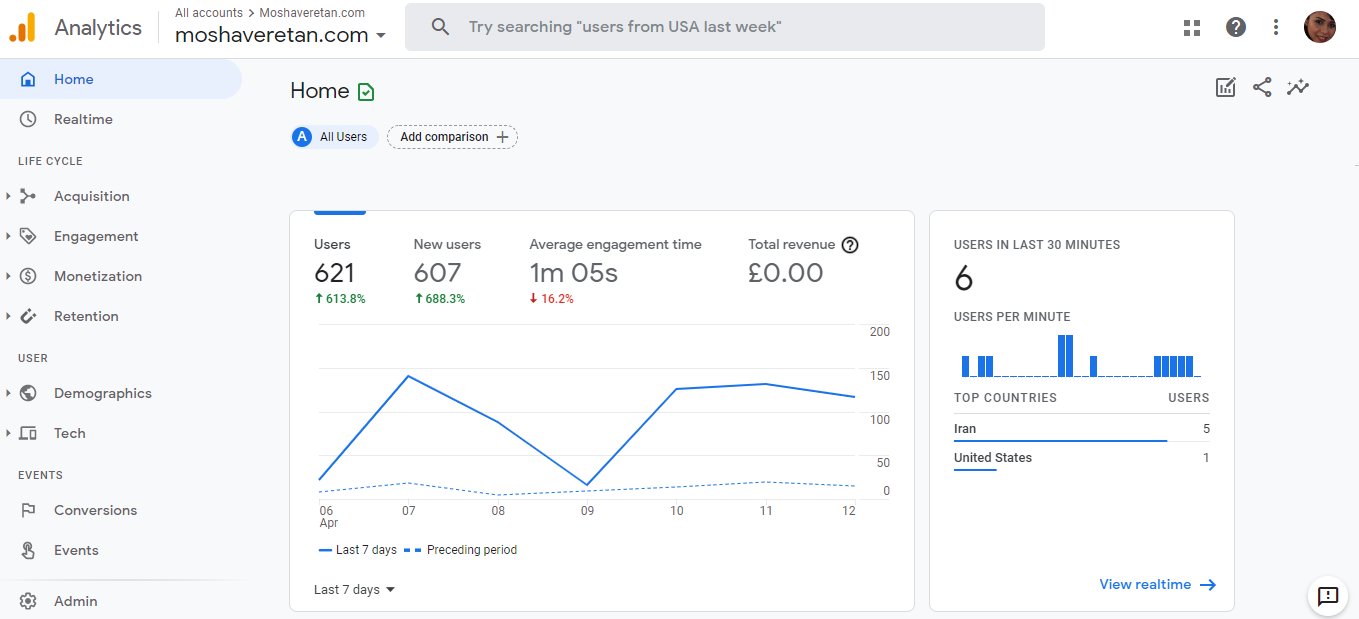The height and width of the screenshot is (619, 1359).
Task: Click the United States country row
Action: click(1082, 458)
